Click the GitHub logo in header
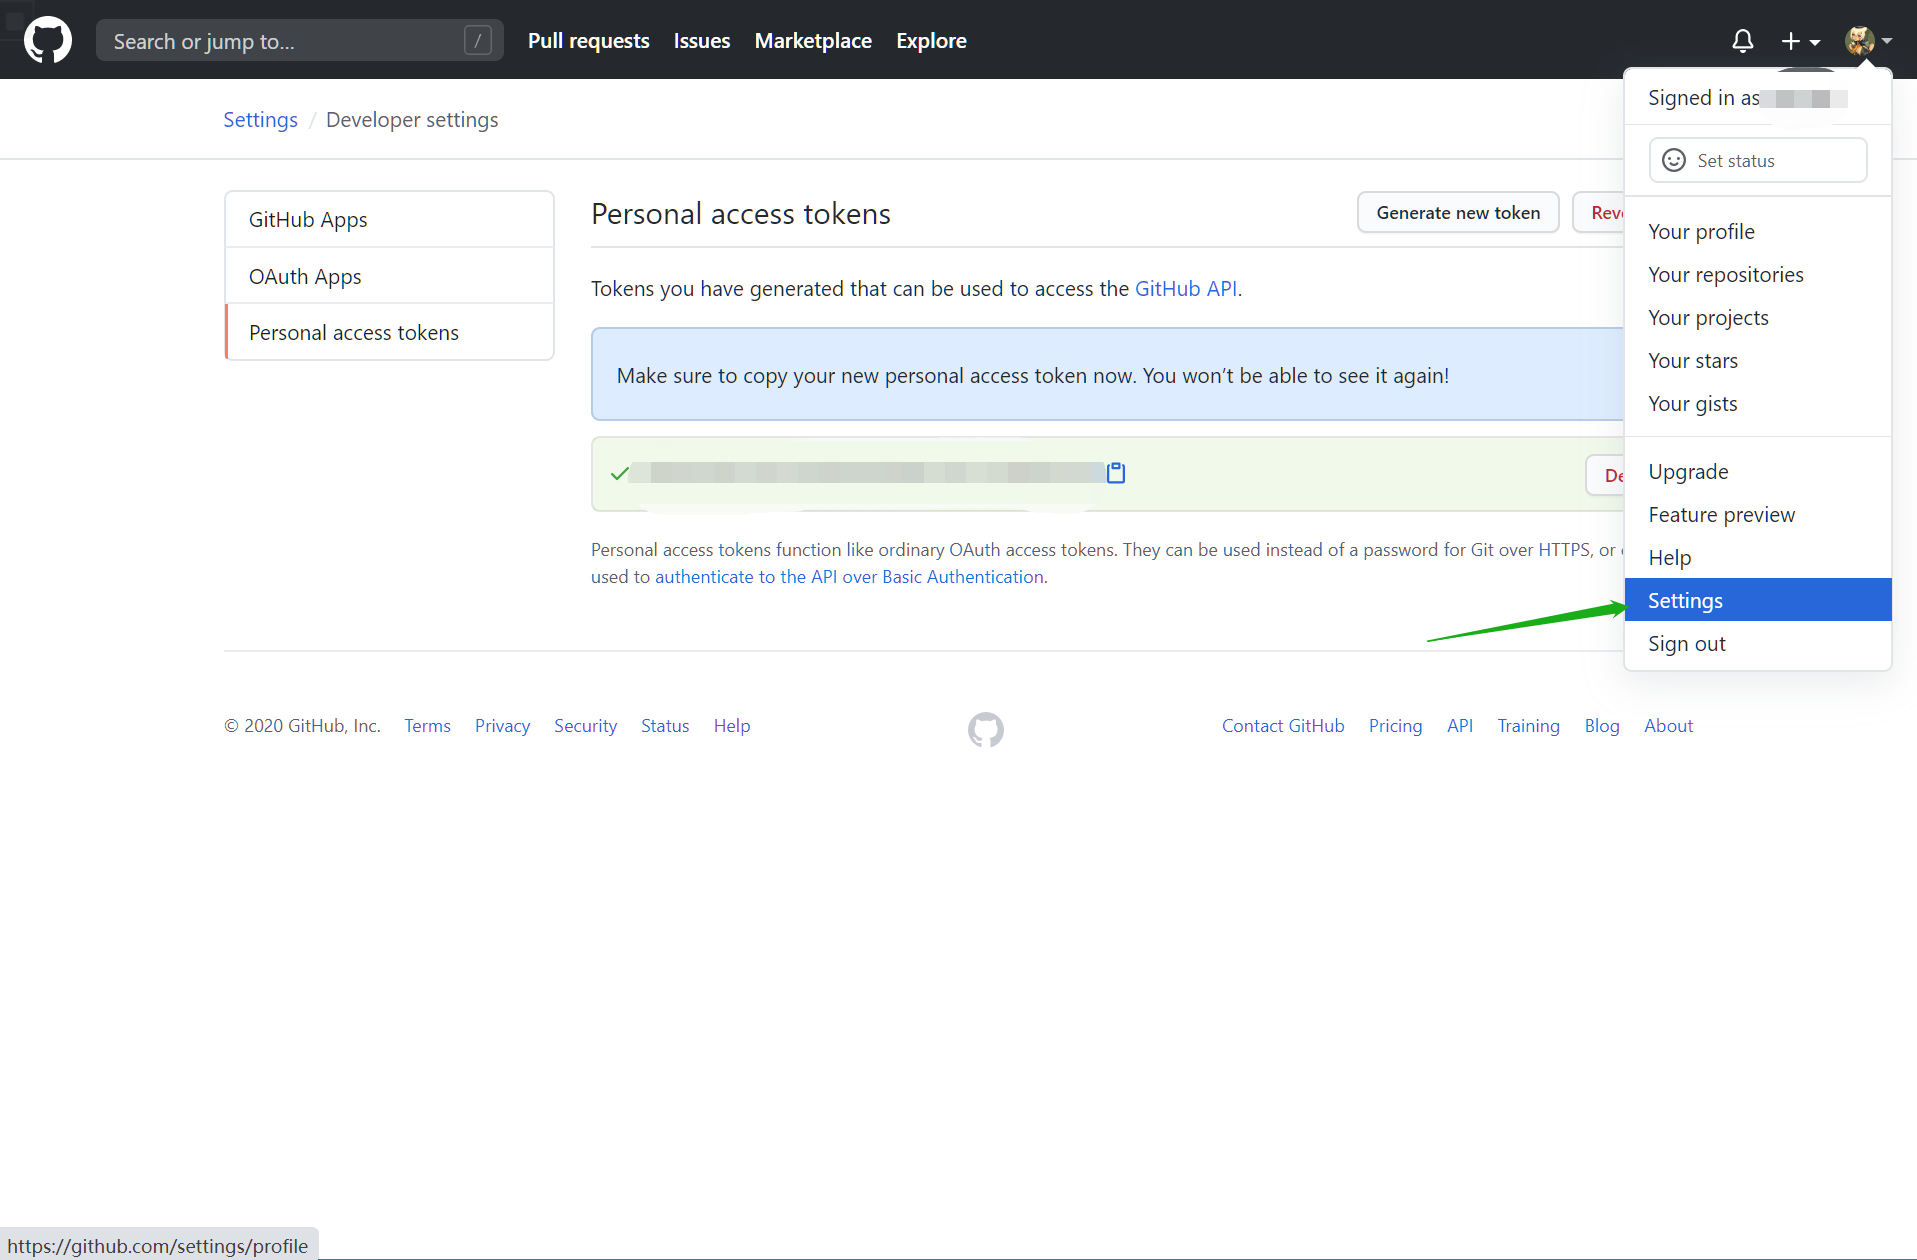The image size is (1917, 1260). point(48,40)
